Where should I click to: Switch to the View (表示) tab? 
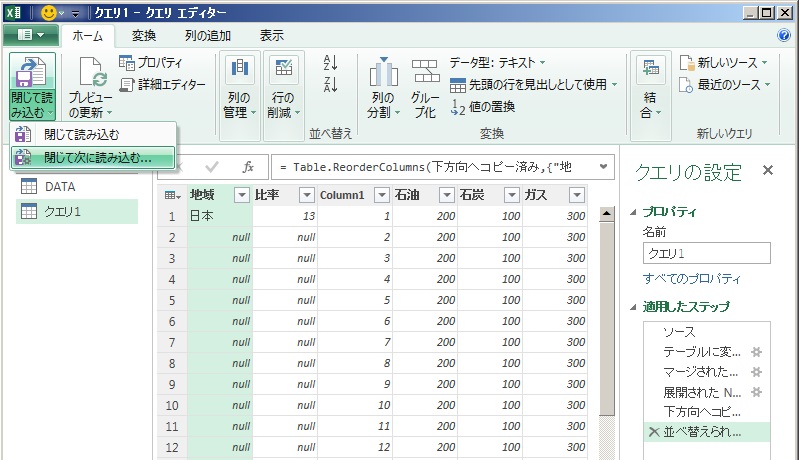pos(272,36)
